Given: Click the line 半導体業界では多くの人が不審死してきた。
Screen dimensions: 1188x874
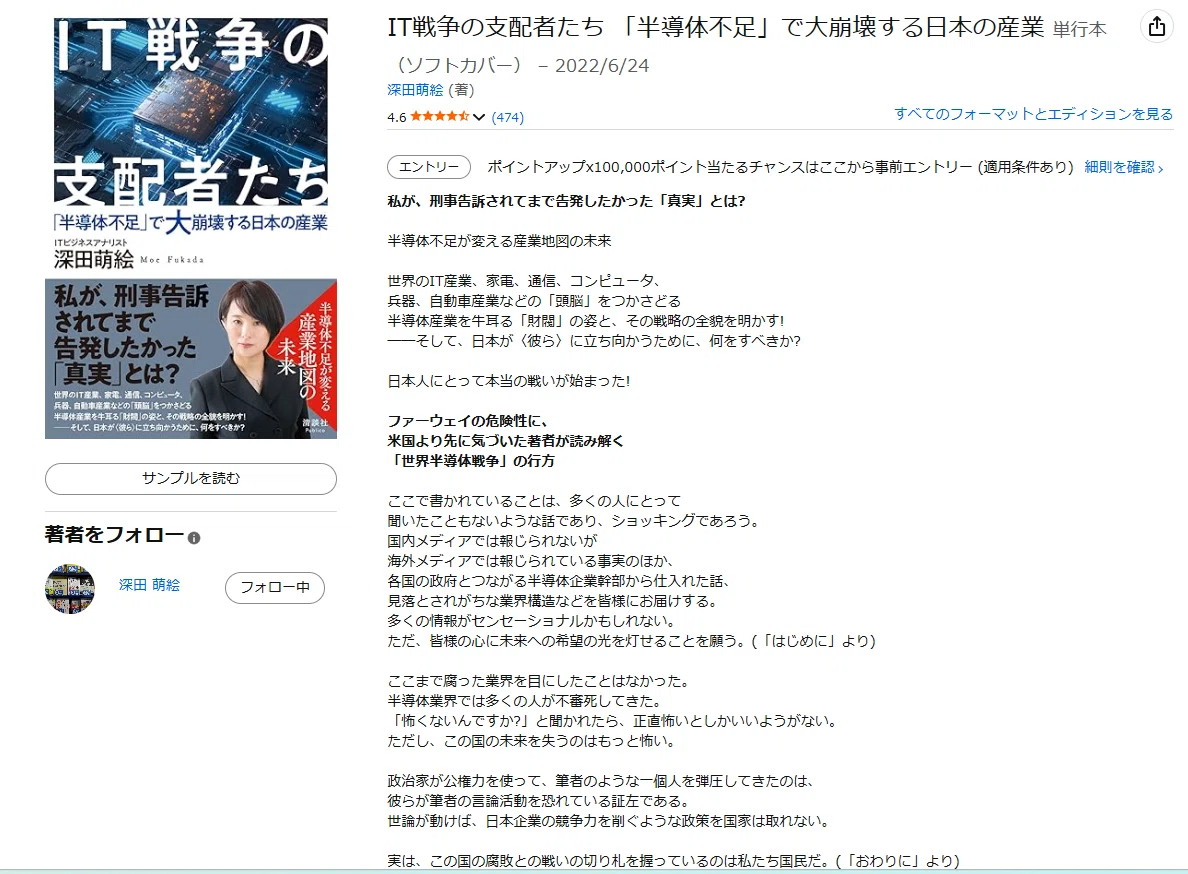Looking at the screenshot, I should 527,701.
